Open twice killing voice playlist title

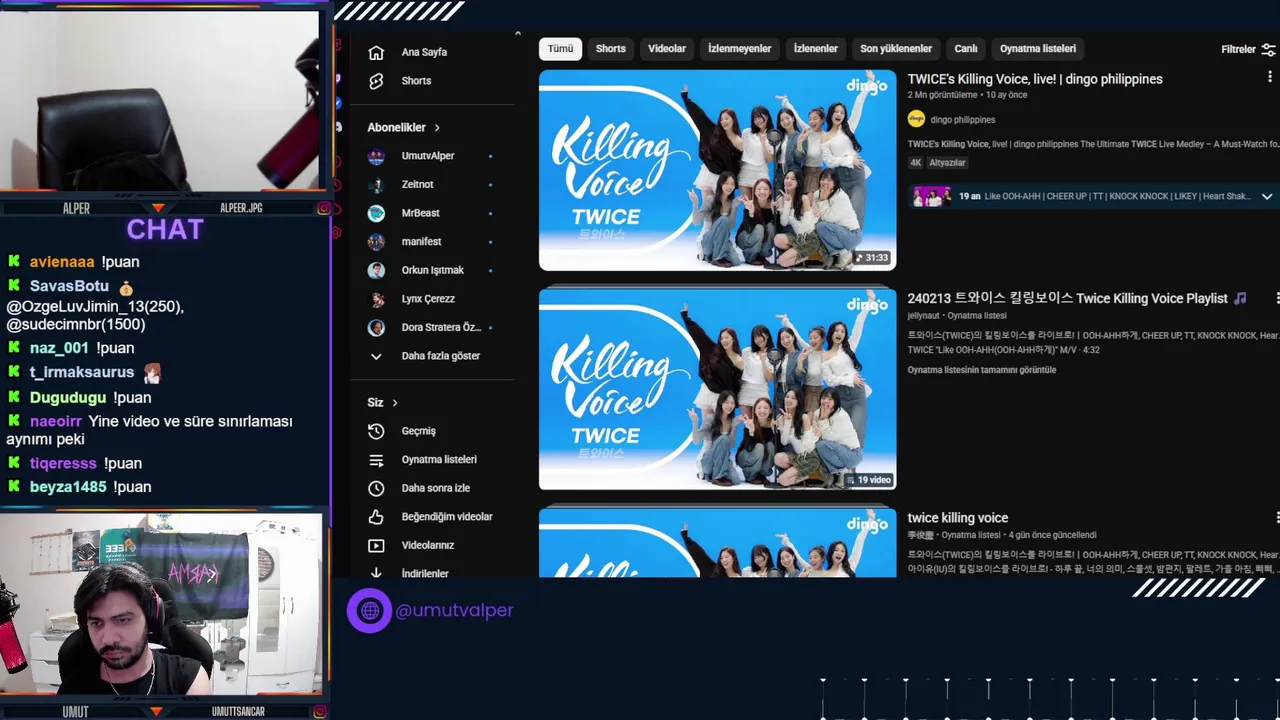(958, 518)
